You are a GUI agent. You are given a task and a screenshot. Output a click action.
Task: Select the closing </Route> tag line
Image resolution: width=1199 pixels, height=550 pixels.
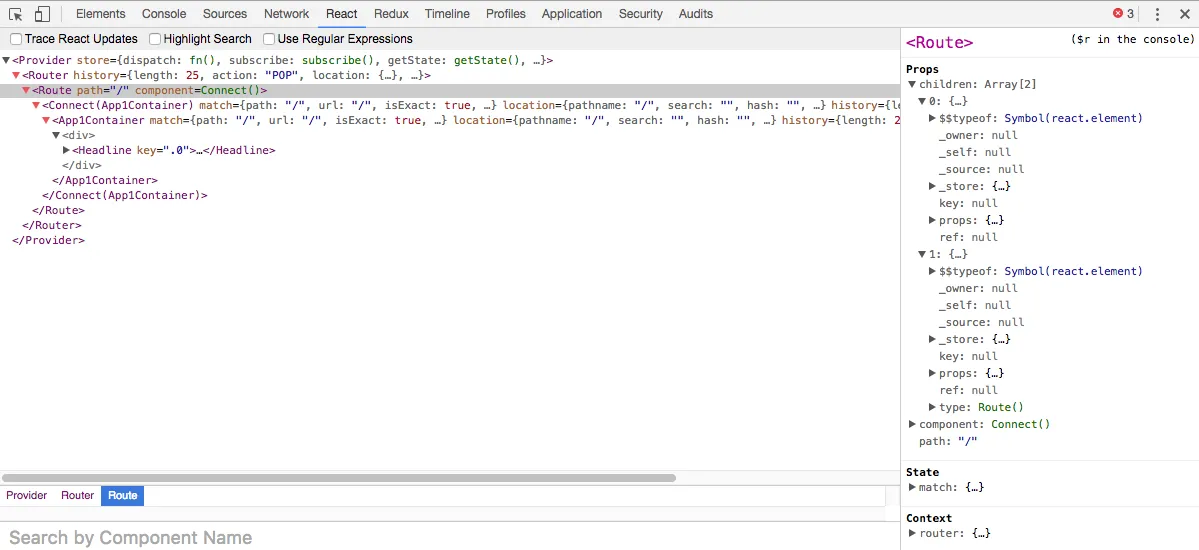pyautogui.click(x=59, y=210)
